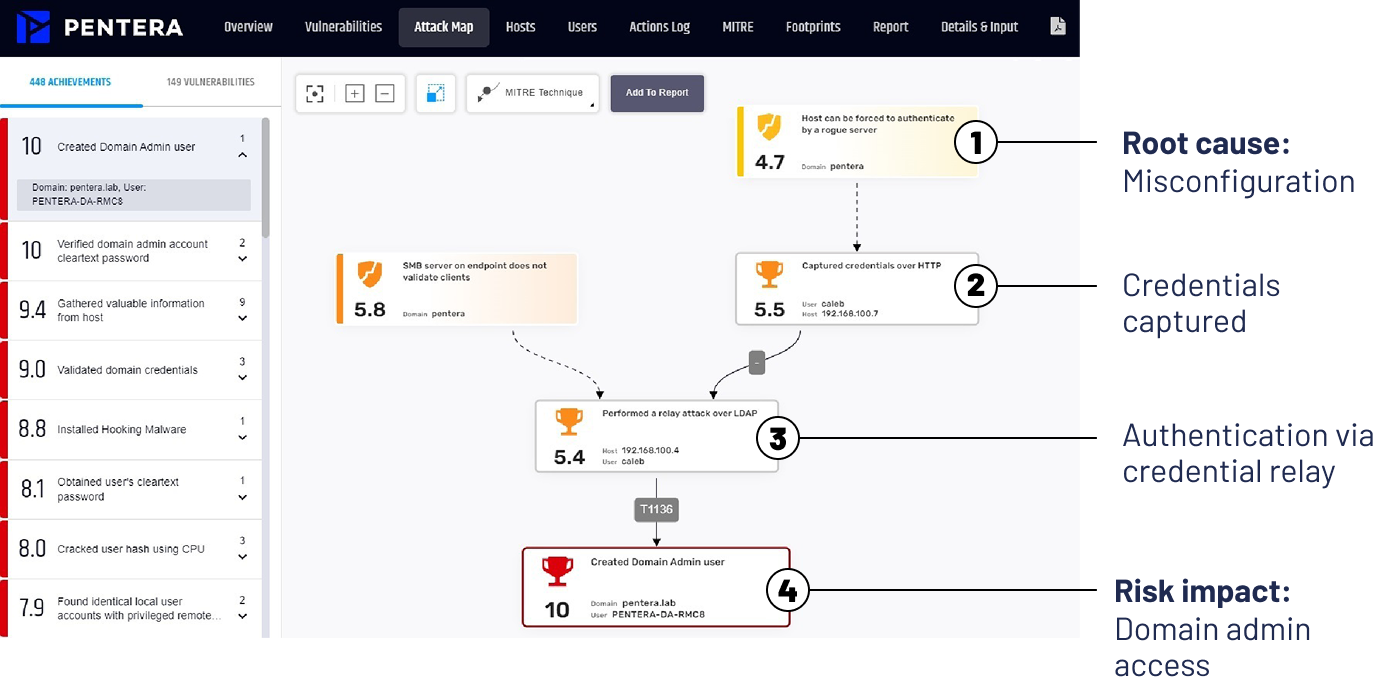
Task: Click score 9.0 in achievements list
Action: point(32,370)
